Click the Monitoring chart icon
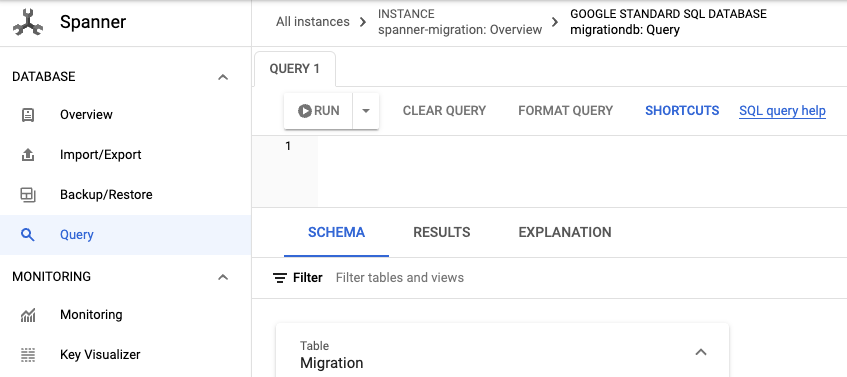Screen dimensions: 847x377 (28, 314)
